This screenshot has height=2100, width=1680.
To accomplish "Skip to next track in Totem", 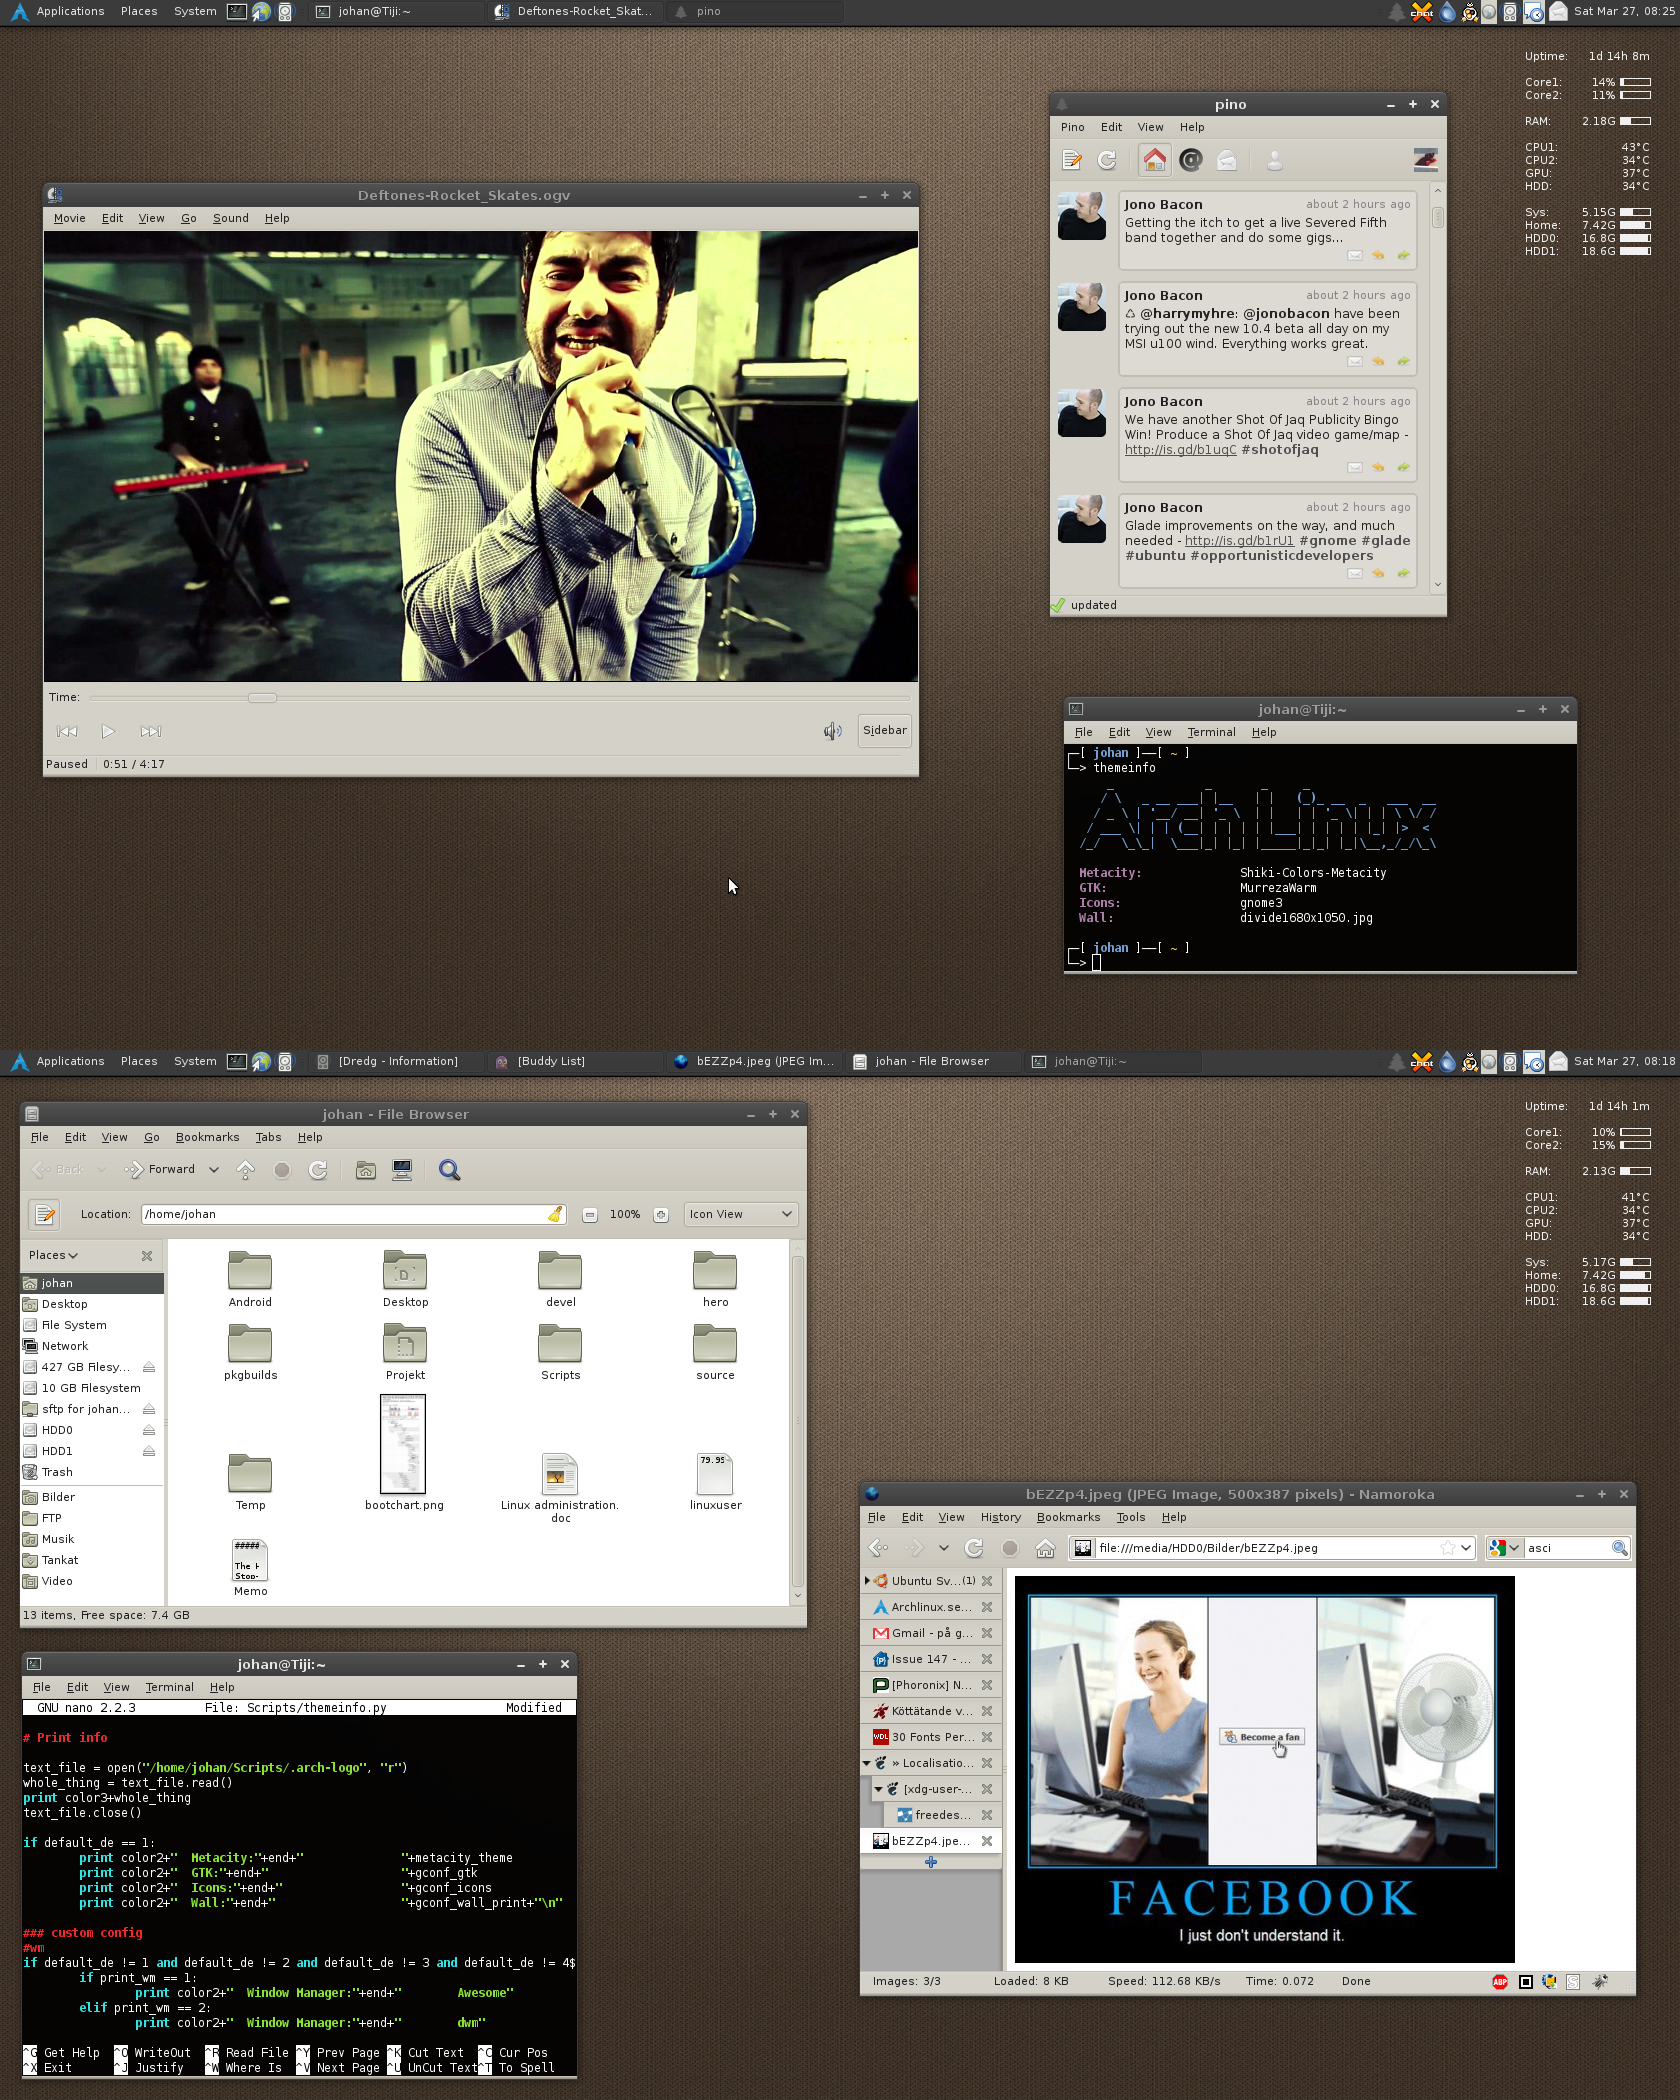I will (x=151, y=731).
